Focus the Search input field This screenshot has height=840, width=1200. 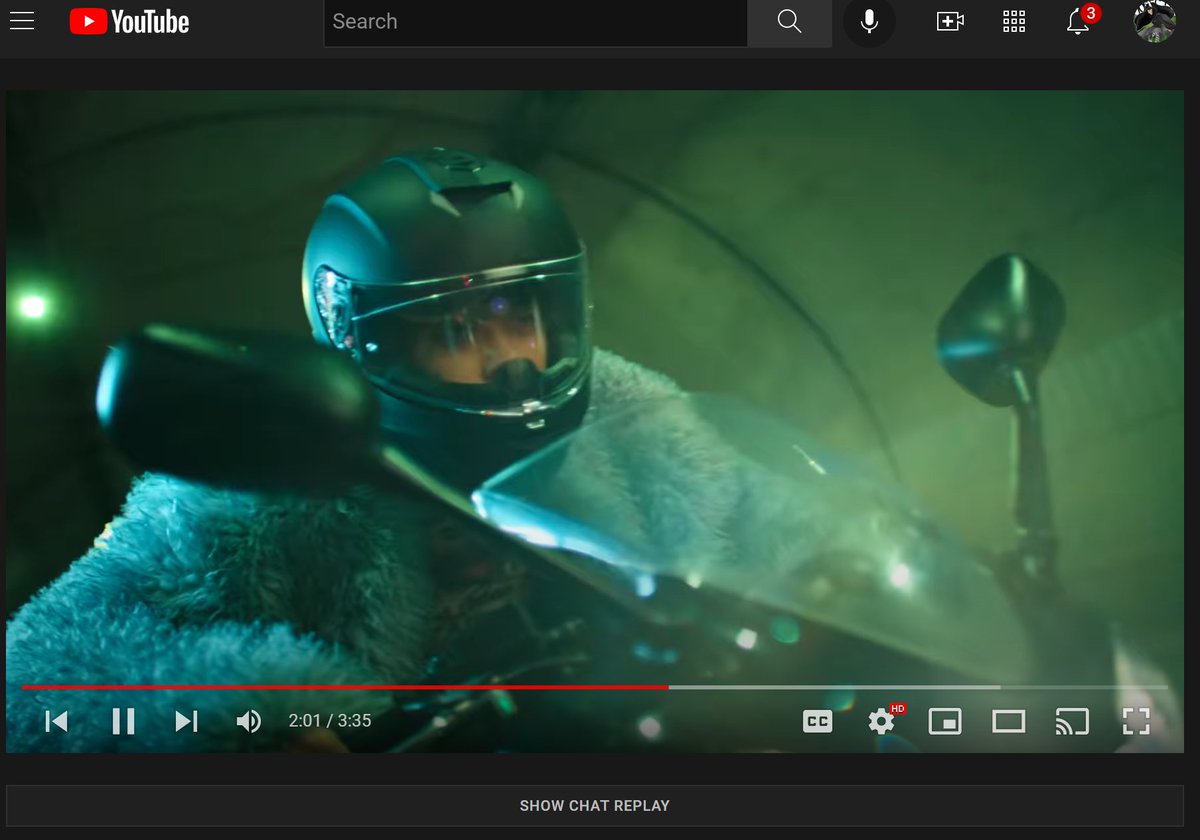(536, 22)
